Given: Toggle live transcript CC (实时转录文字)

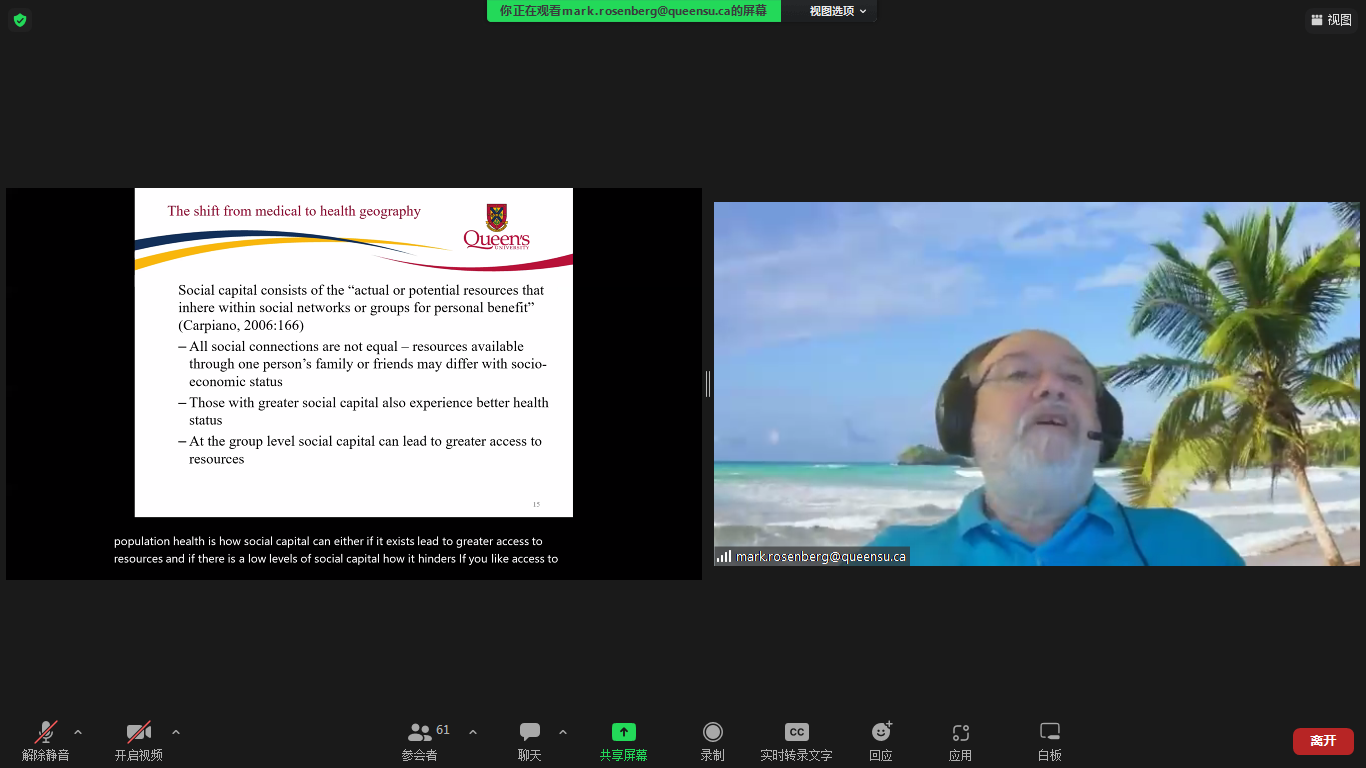Looking at the screenshot, I should pyautogui.click(x=796, y=740).
